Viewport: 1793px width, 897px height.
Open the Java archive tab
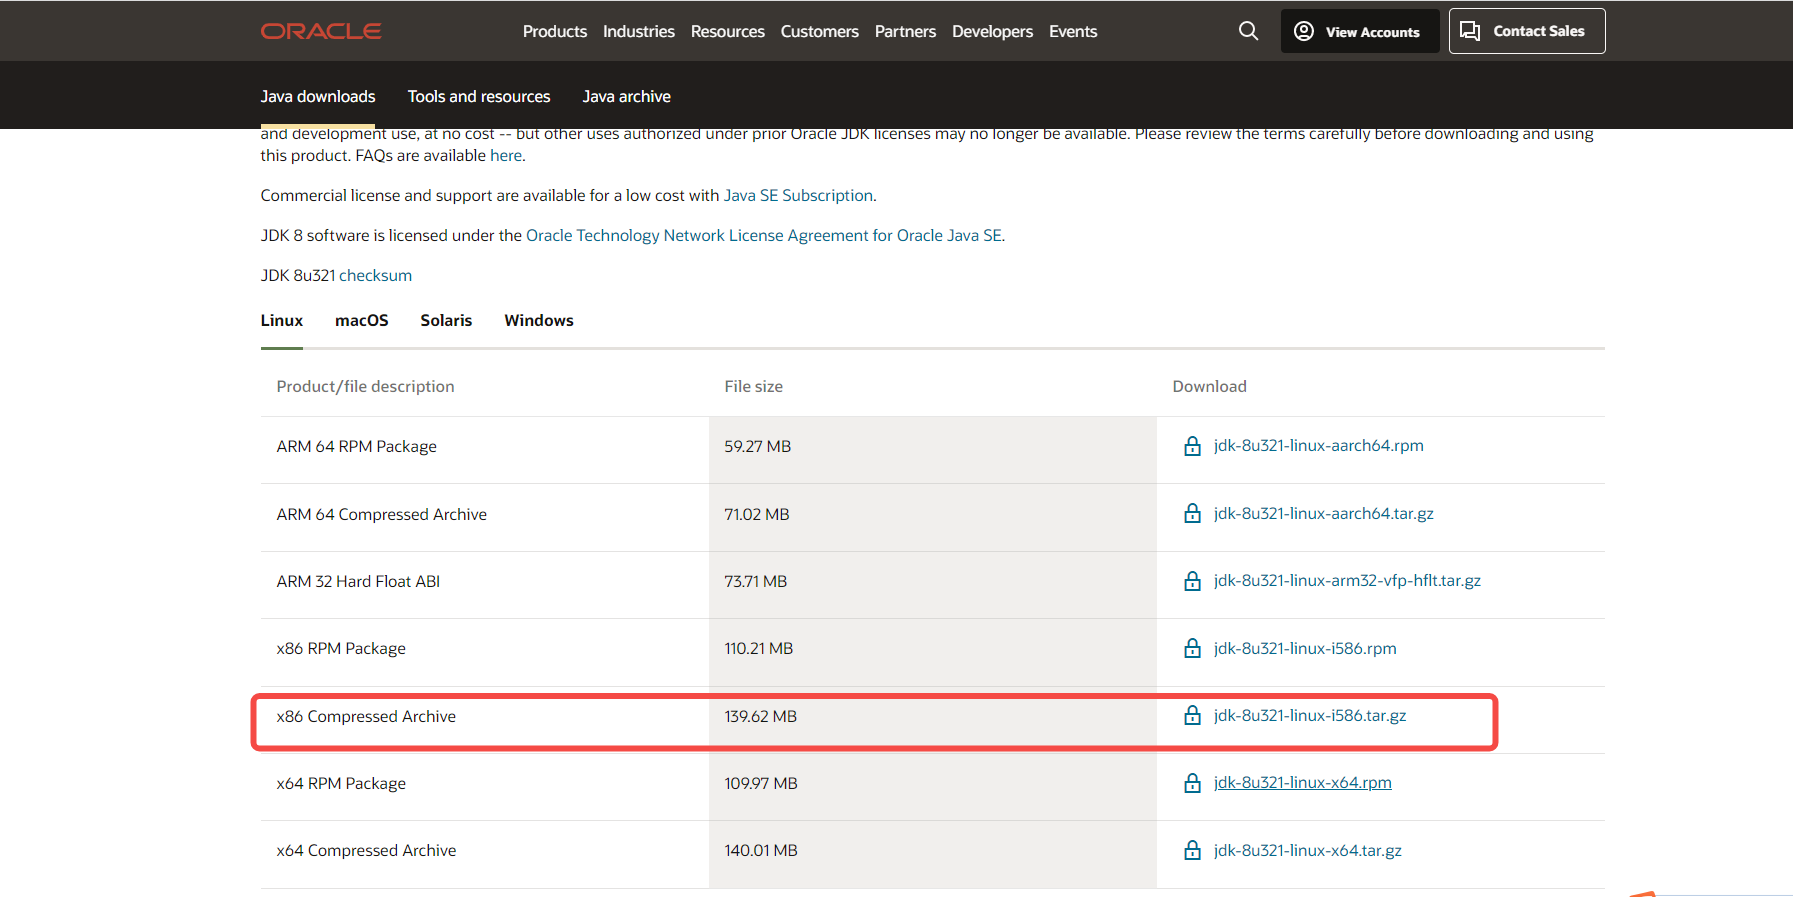(x=627, y=96)
